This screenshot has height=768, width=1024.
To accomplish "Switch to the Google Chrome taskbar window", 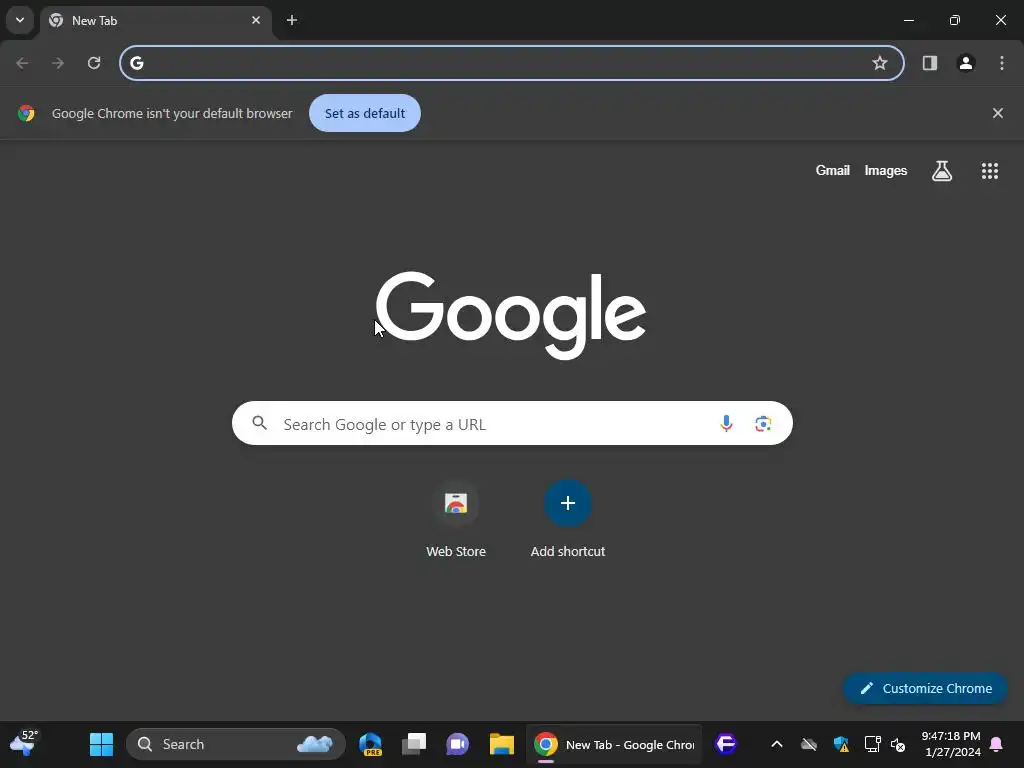I will [x=614, y=744].
